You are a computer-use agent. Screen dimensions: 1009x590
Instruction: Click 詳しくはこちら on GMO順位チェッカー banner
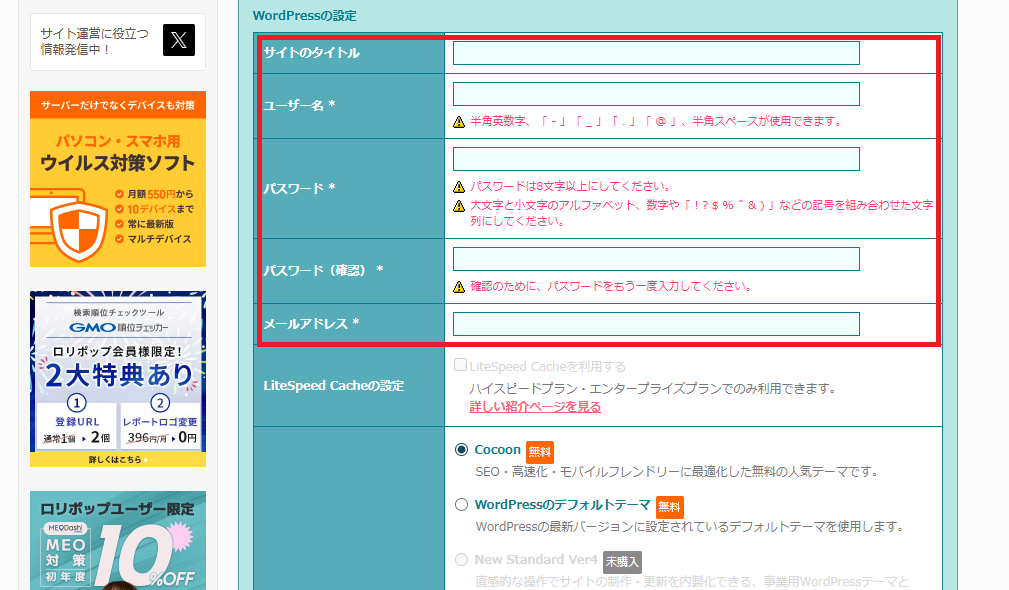(x=118, y=459)
